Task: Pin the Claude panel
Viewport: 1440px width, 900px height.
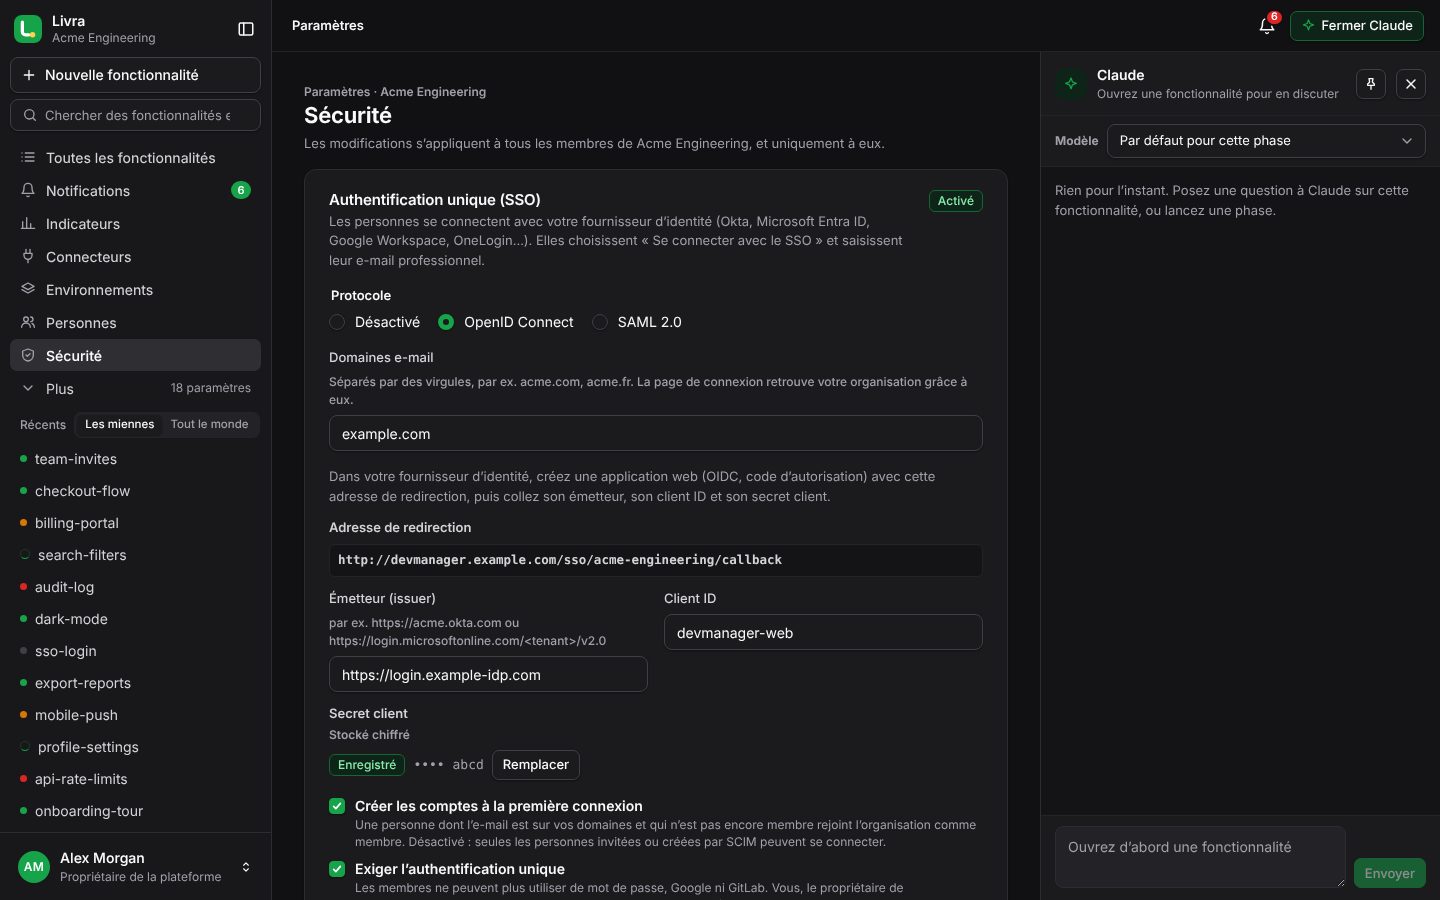Action: [x=1371, y=84]
